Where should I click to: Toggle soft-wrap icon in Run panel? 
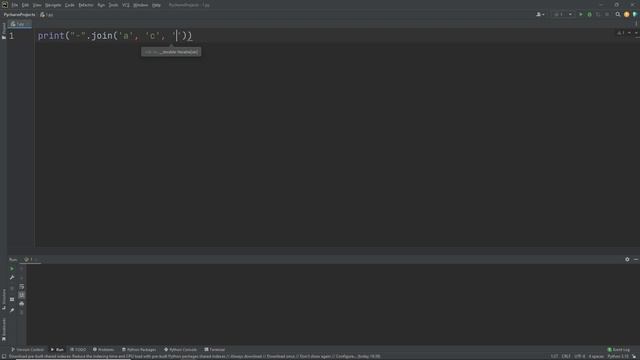click(x=22, y=287)
